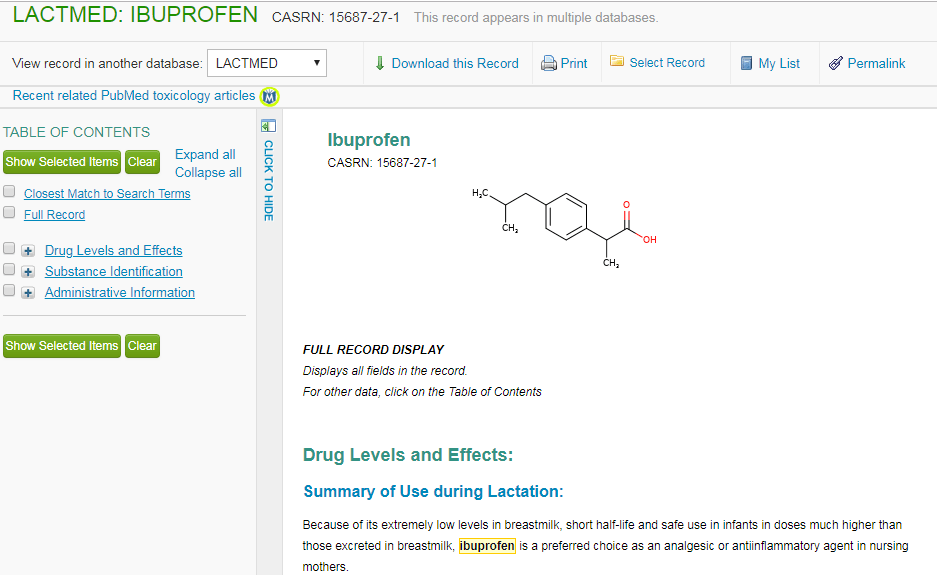Viewport: 937px width, 575px height.
Task: Check the Closest Match to Search Terms checkbox
Action: pyautogui.click(x=9, y=191)
